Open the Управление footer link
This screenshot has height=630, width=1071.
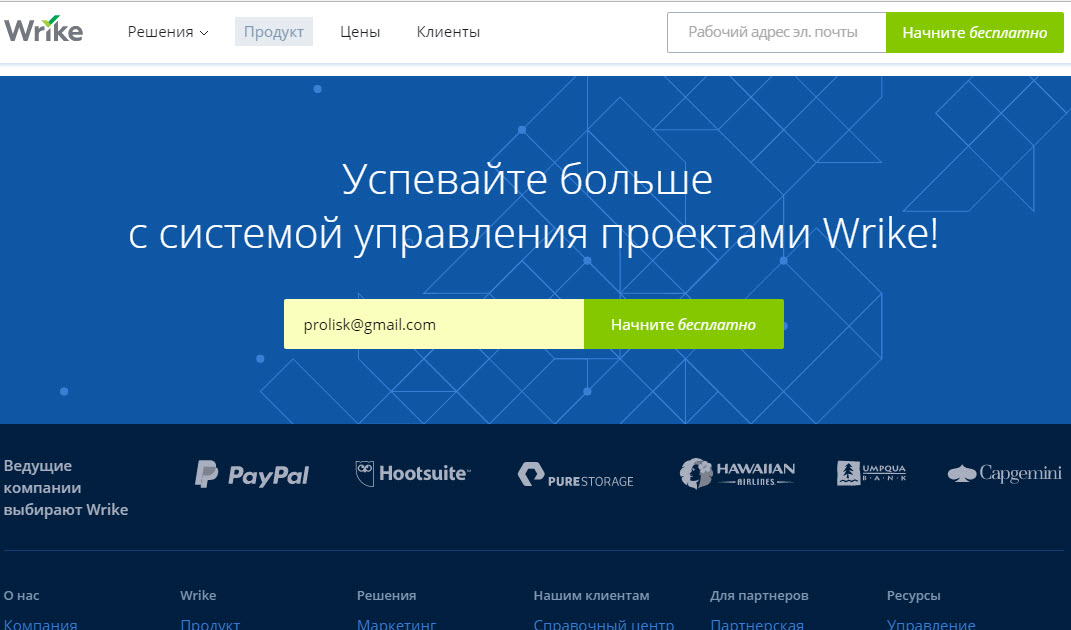click(x=931, y=624)
